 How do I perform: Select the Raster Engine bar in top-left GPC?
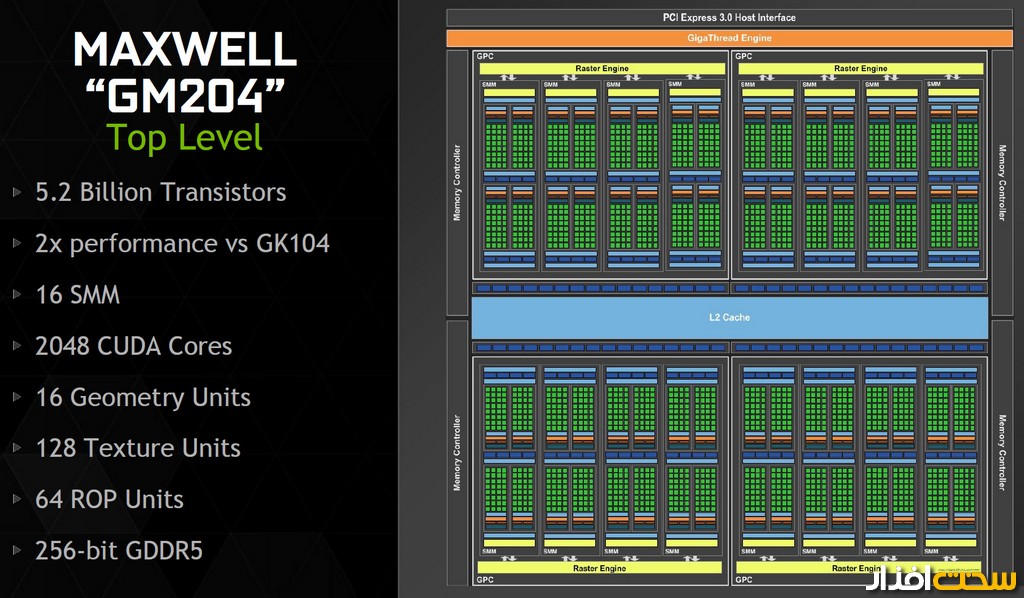coord(601,69)
